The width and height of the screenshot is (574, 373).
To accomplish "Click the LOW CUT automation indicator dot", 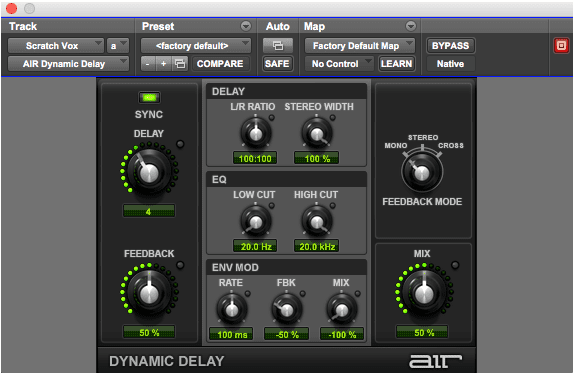I will [x=272, y=206].
